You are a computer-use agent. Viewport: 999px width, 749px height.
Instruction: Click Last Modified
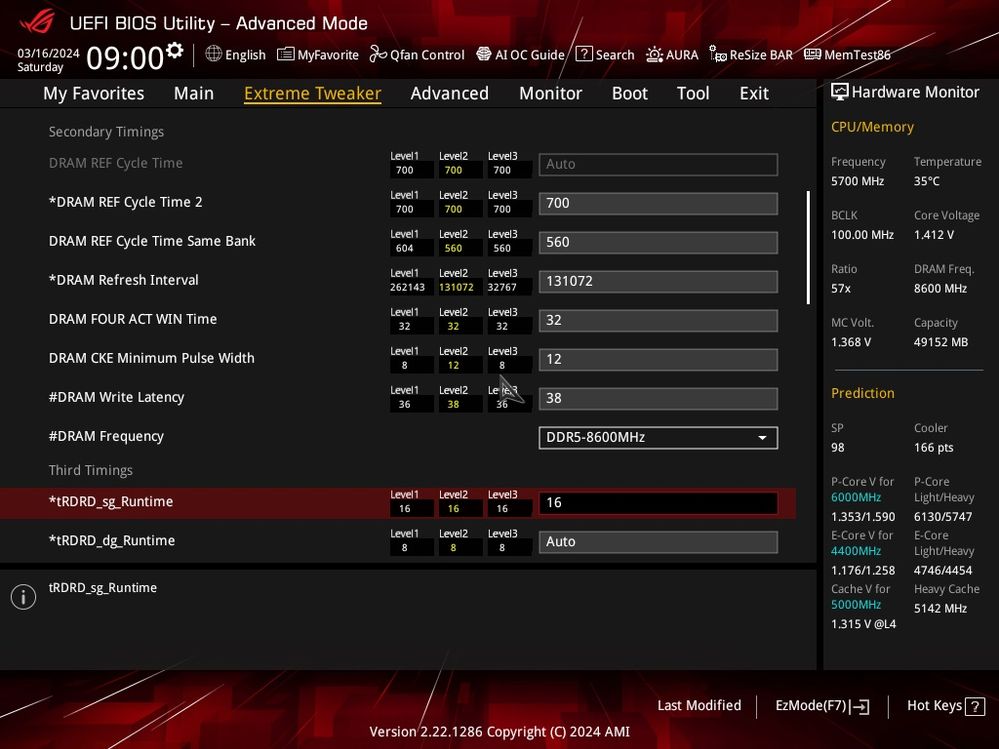699,705
